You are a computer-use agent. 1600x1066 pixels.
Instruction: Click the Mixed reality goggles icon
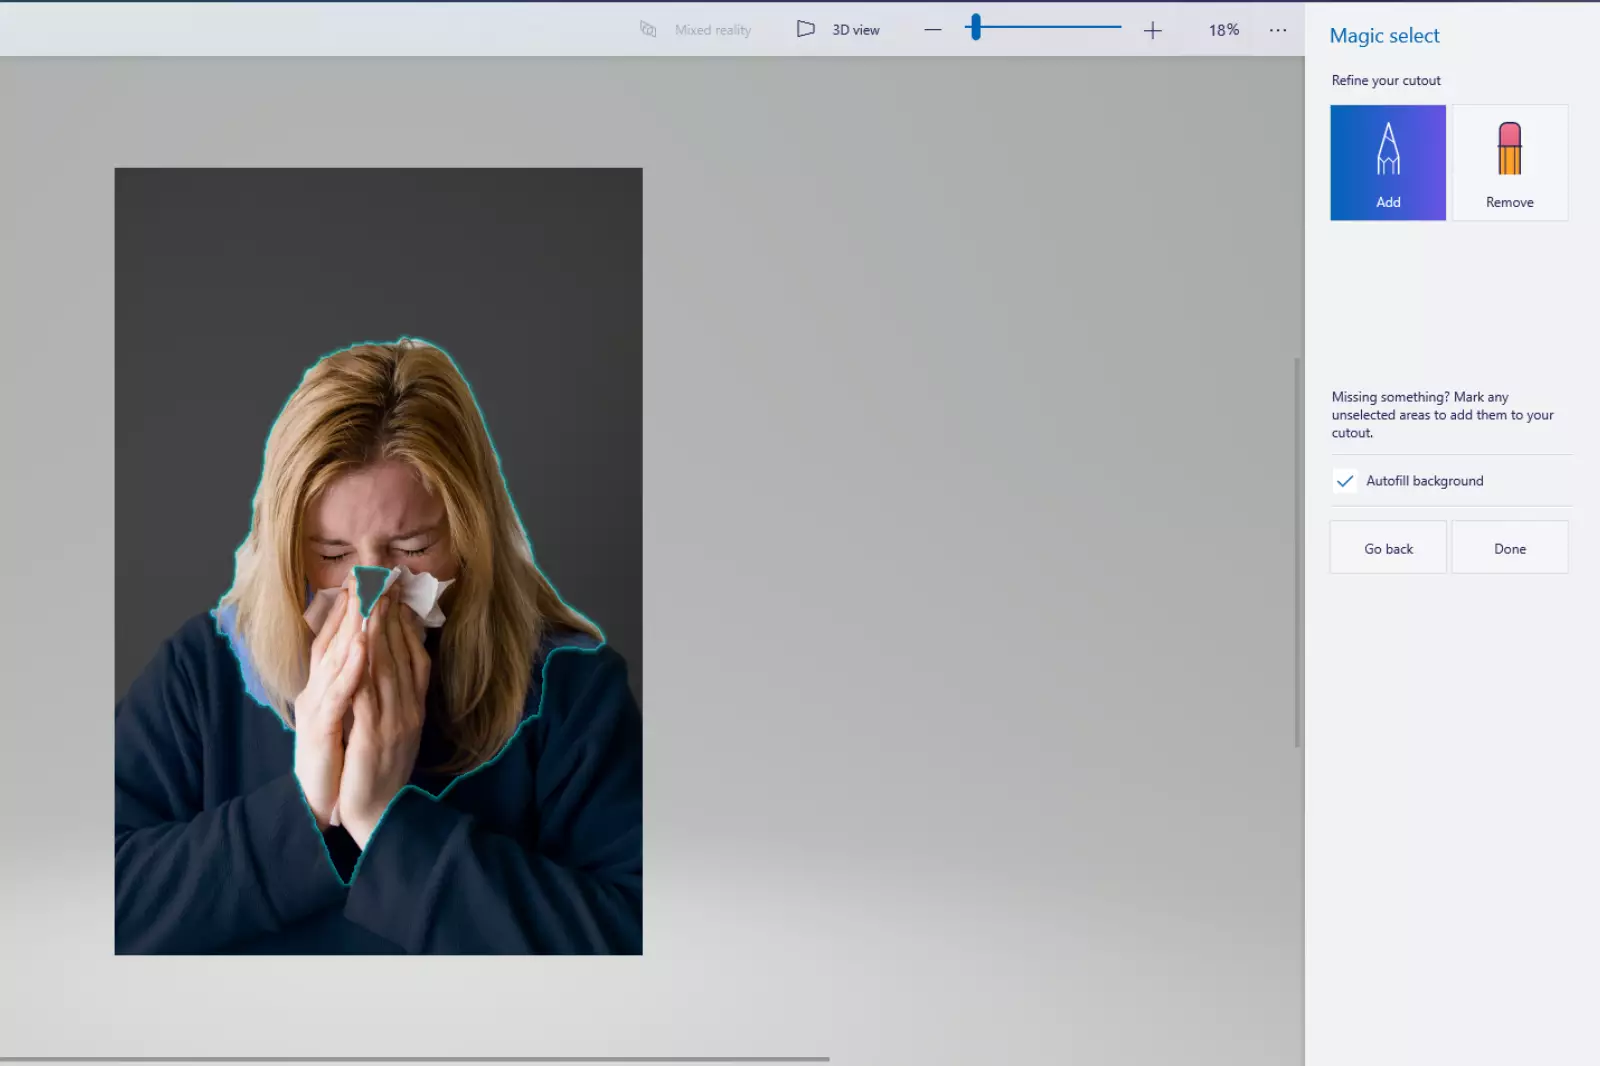coord(648,29)
